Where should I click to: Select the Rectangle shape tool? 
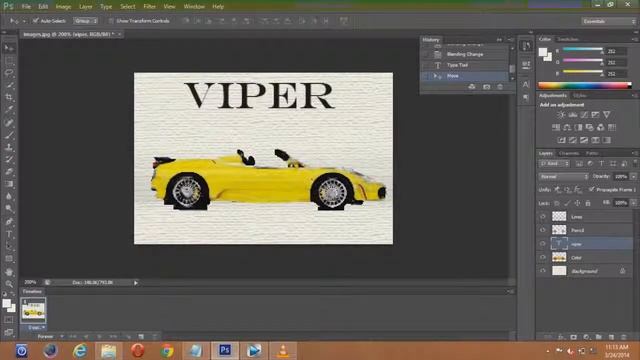(9, 259)
